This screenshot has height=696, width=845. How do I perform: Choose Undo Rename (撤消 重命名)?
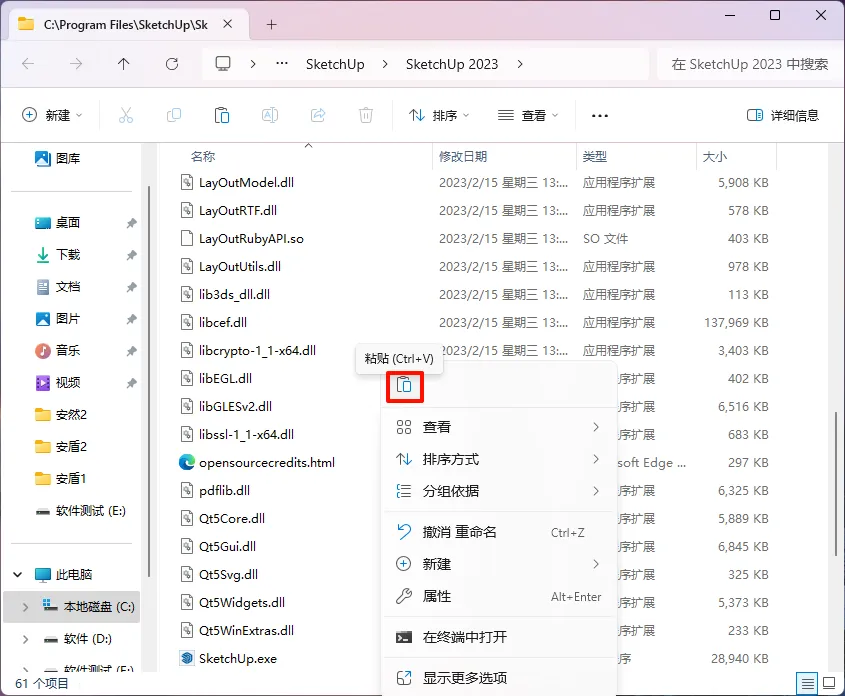(x=498, y=532)
